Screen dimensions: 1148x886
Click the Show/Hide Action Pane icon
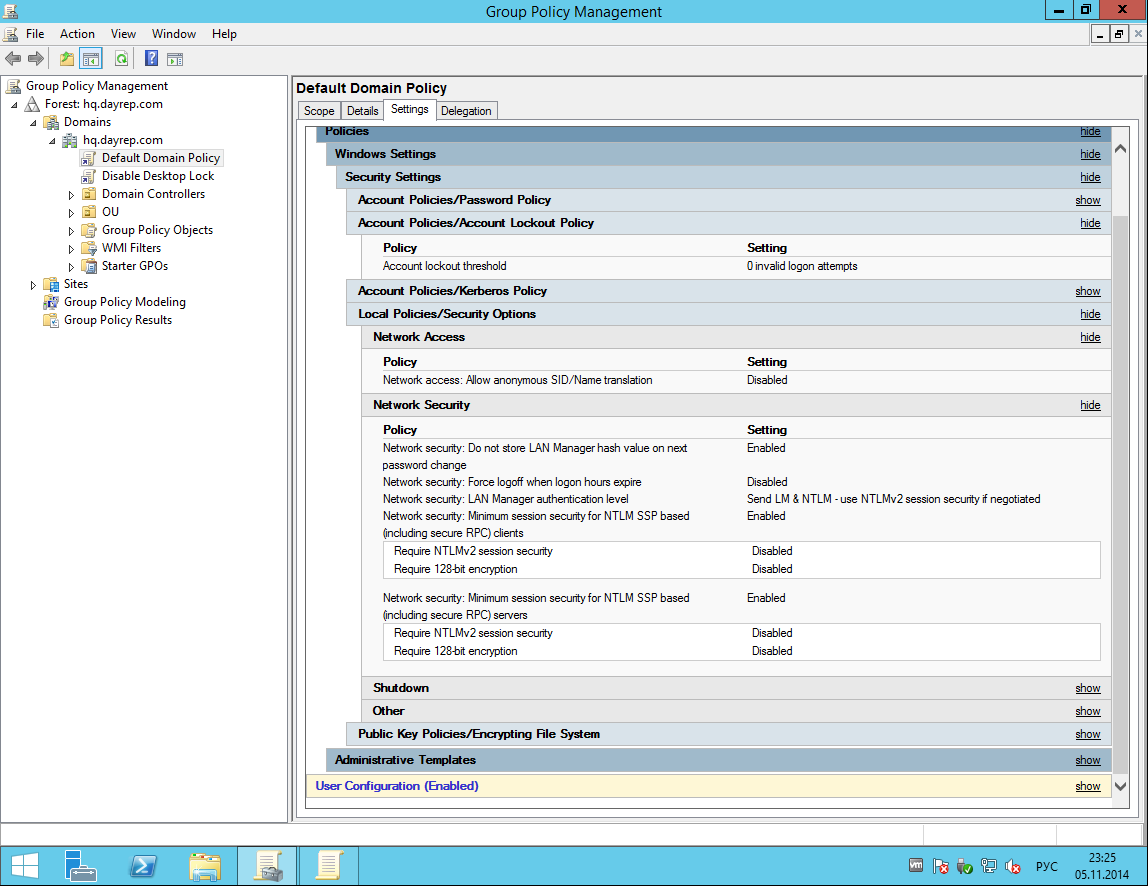pyautogui.click(x=175, y=59)
